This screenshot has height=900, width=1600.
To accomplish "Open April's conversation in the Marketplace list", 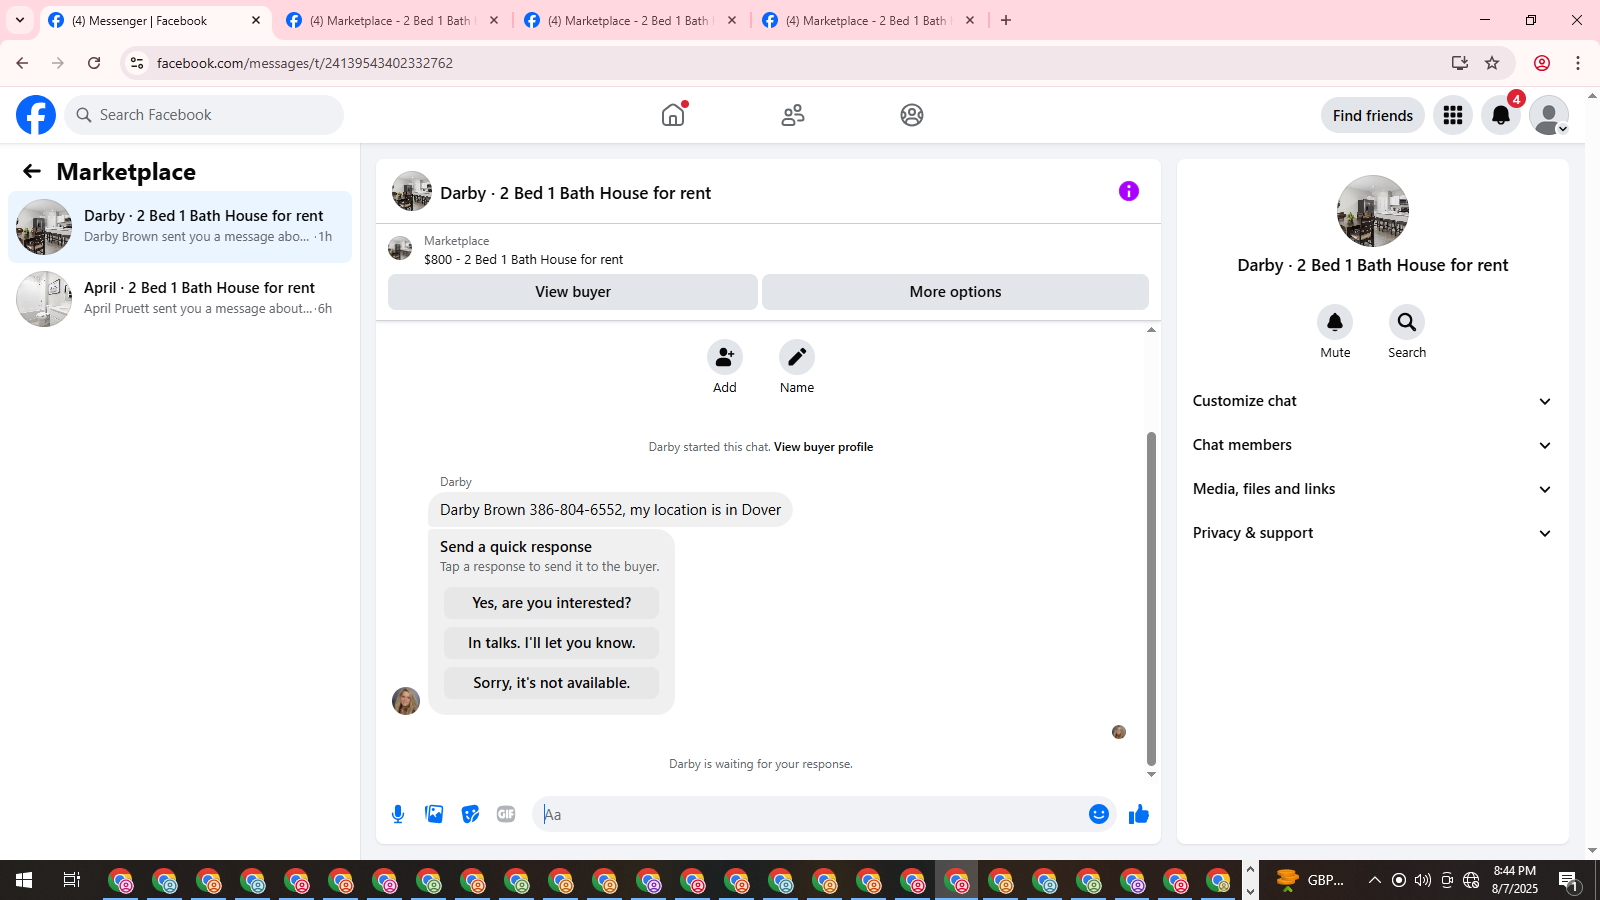I will pyautogui.click(x=180, y=299).
